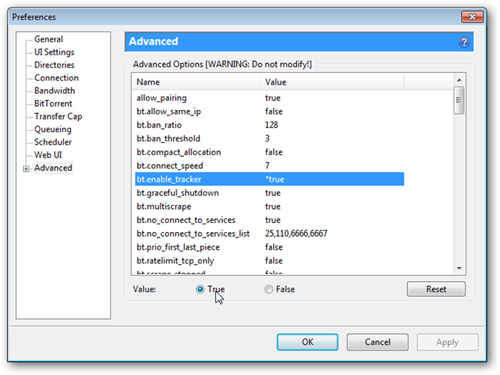Select the bt.graceful_shutdown row
The image size is (500, 375).
click(x=269, y=193)
